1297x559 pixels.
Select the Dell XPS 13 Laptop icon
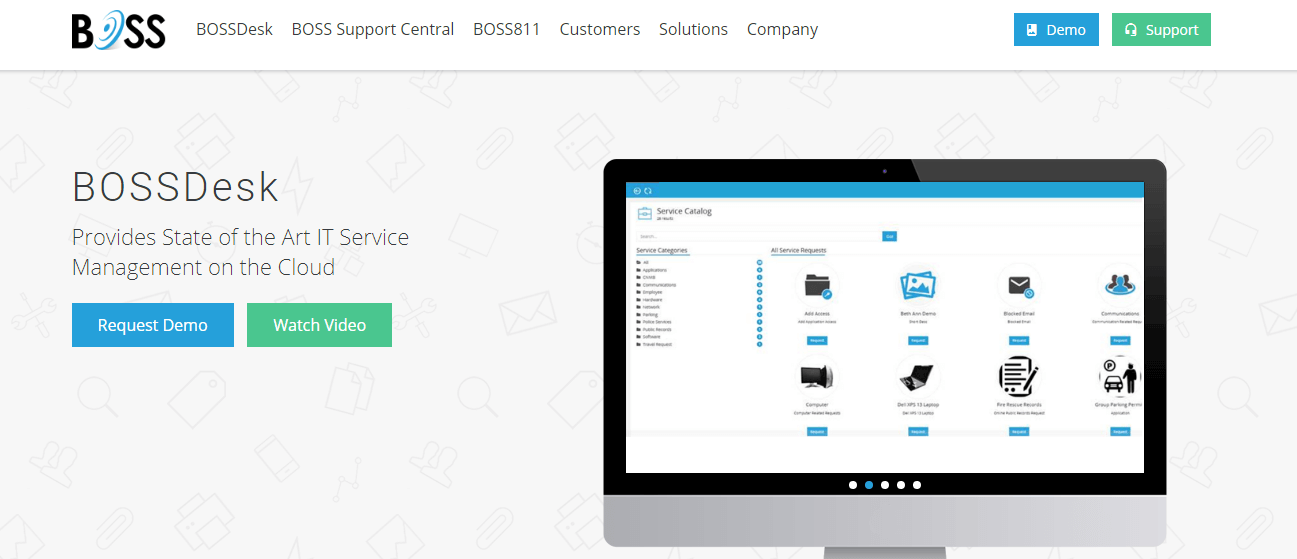coord(918,377)
